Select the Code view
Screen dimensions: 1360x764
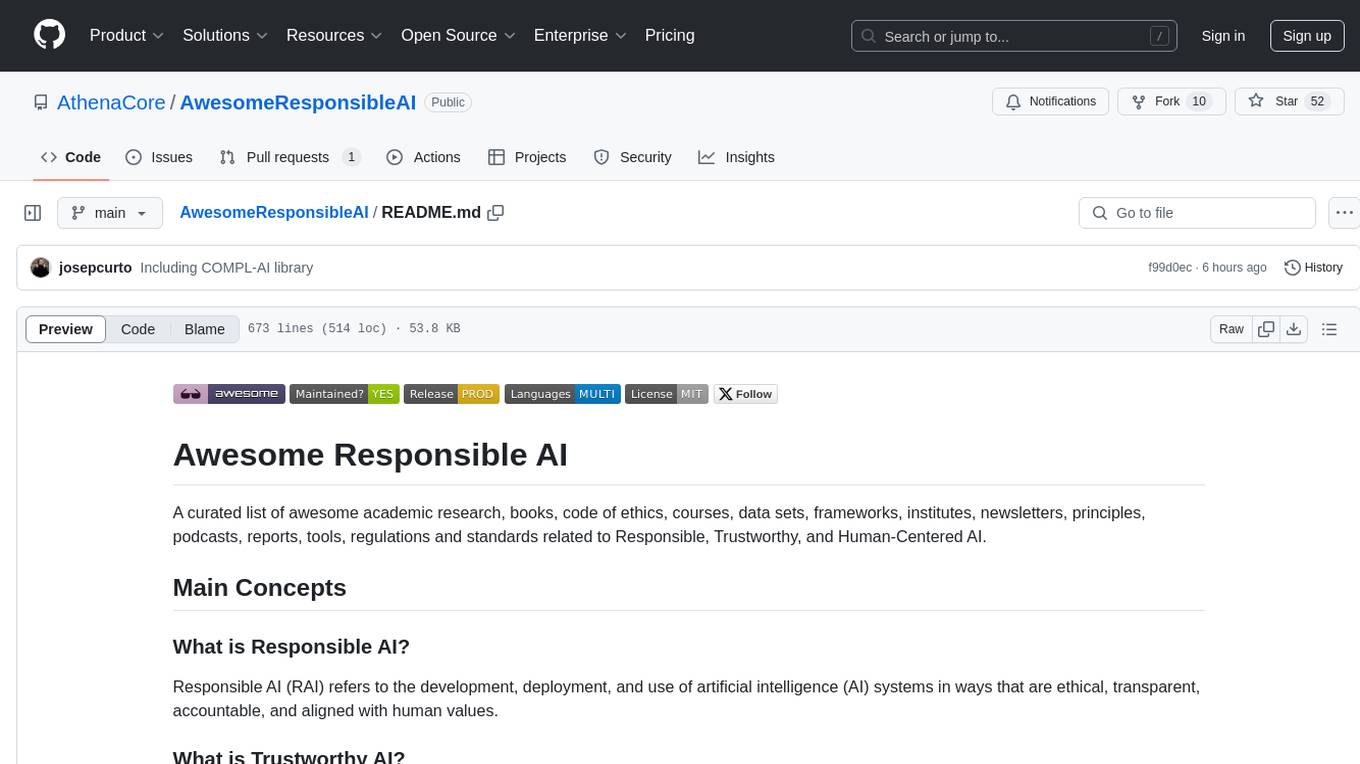[x=138, y=329]
